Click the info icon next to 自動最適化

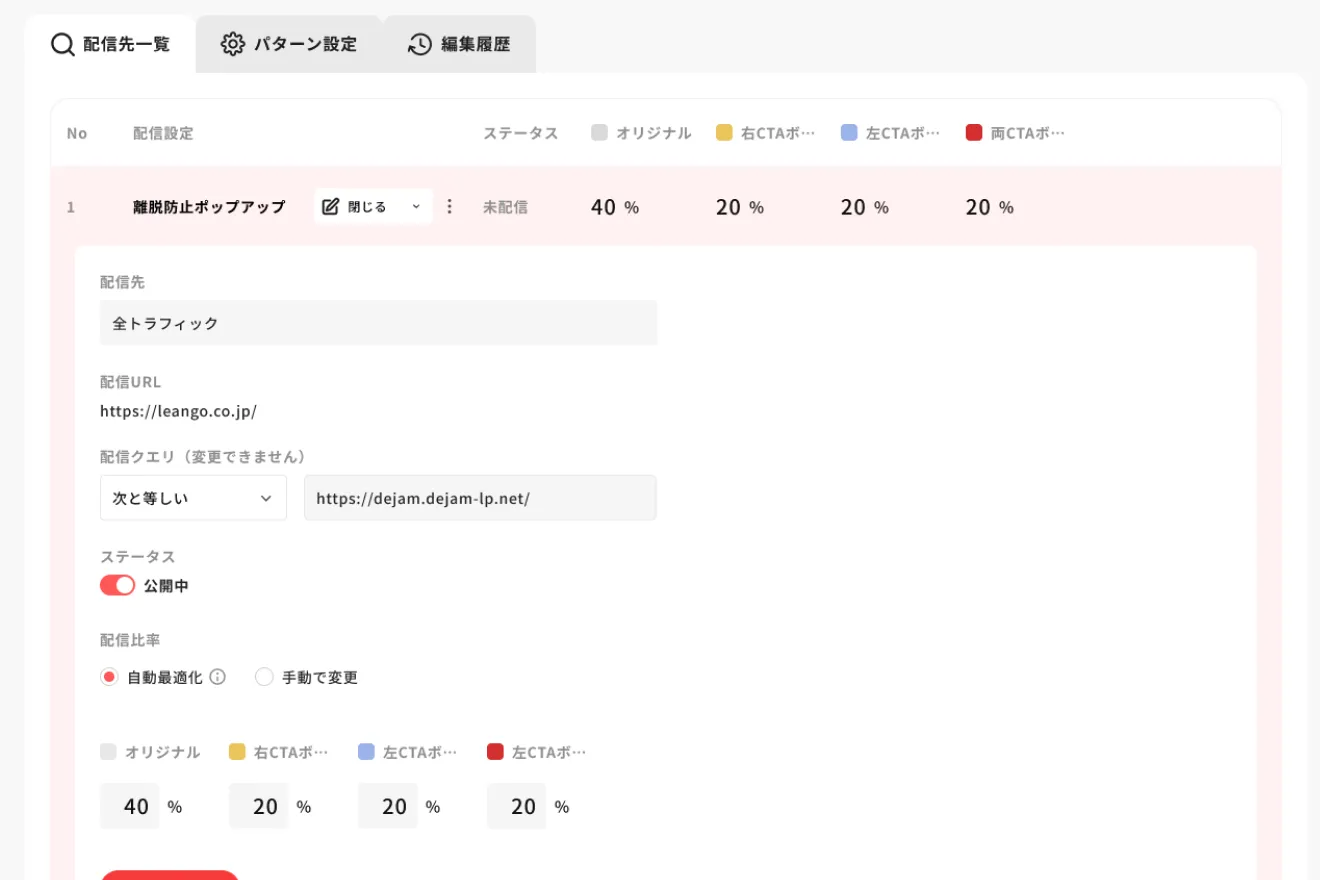tap(217, 677)
